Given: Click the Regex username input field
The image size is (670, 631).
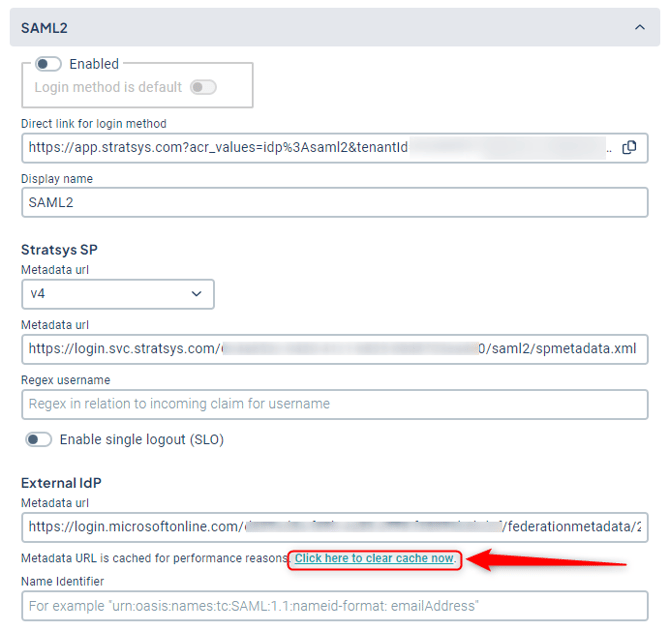Looking at the screenshot, I should (x=335, y=404).
